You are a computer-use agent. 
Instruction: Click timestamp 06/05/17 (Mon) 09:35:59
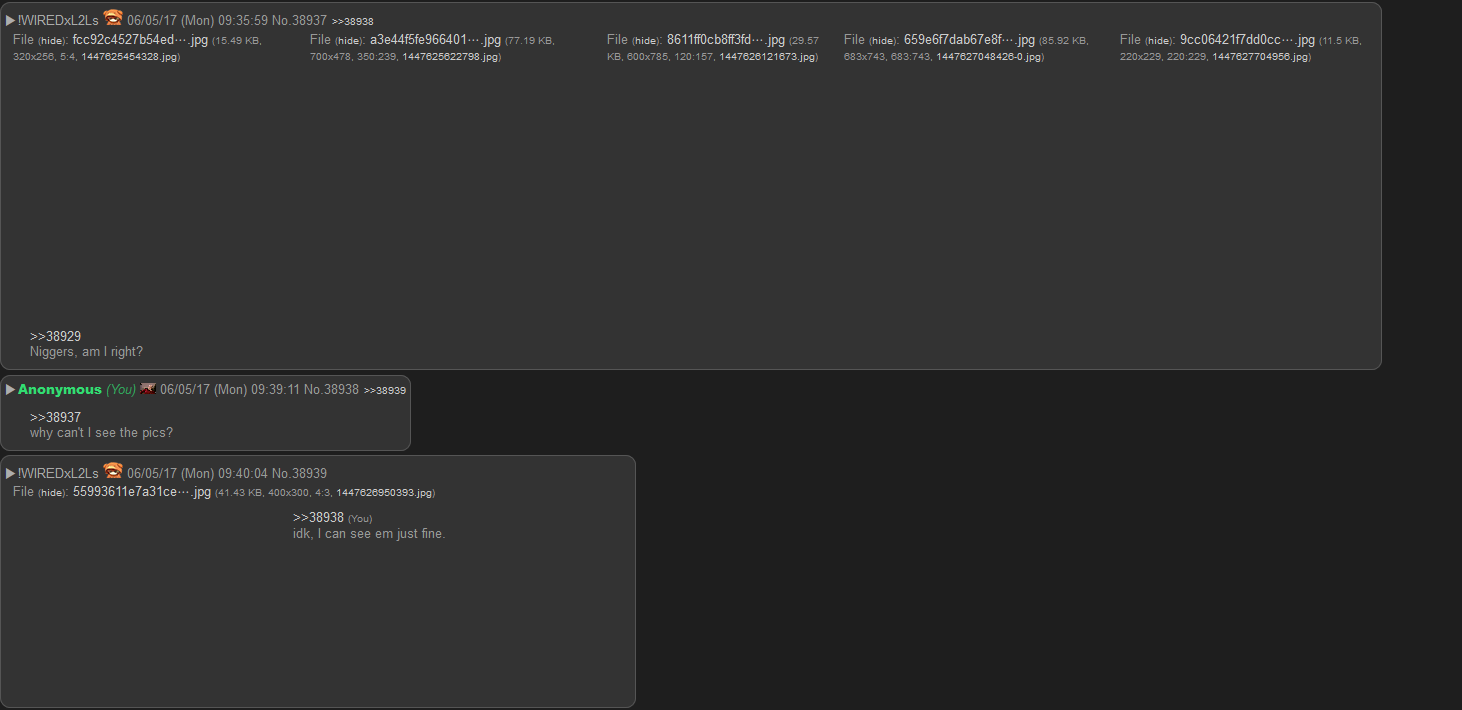(x=197, y=20)
